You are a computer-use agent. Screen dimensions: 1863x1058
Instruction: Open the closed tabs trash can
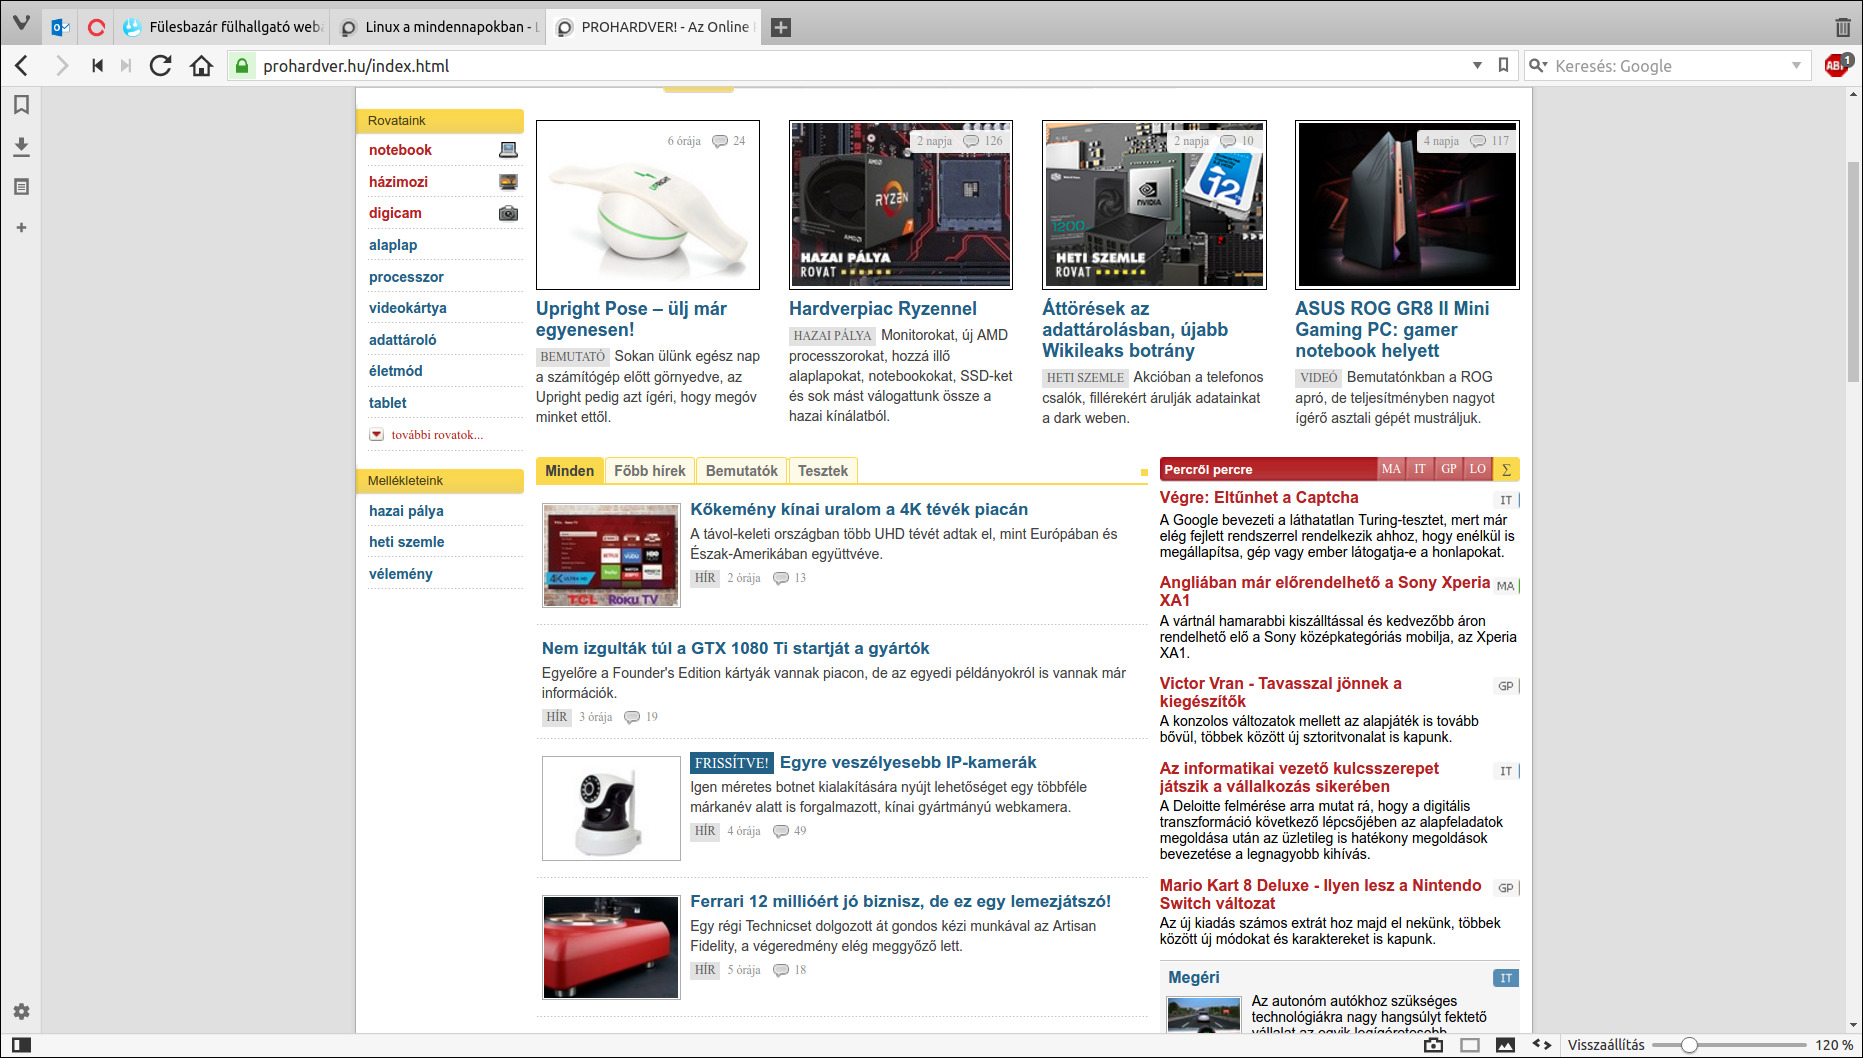click(1842, 27)
